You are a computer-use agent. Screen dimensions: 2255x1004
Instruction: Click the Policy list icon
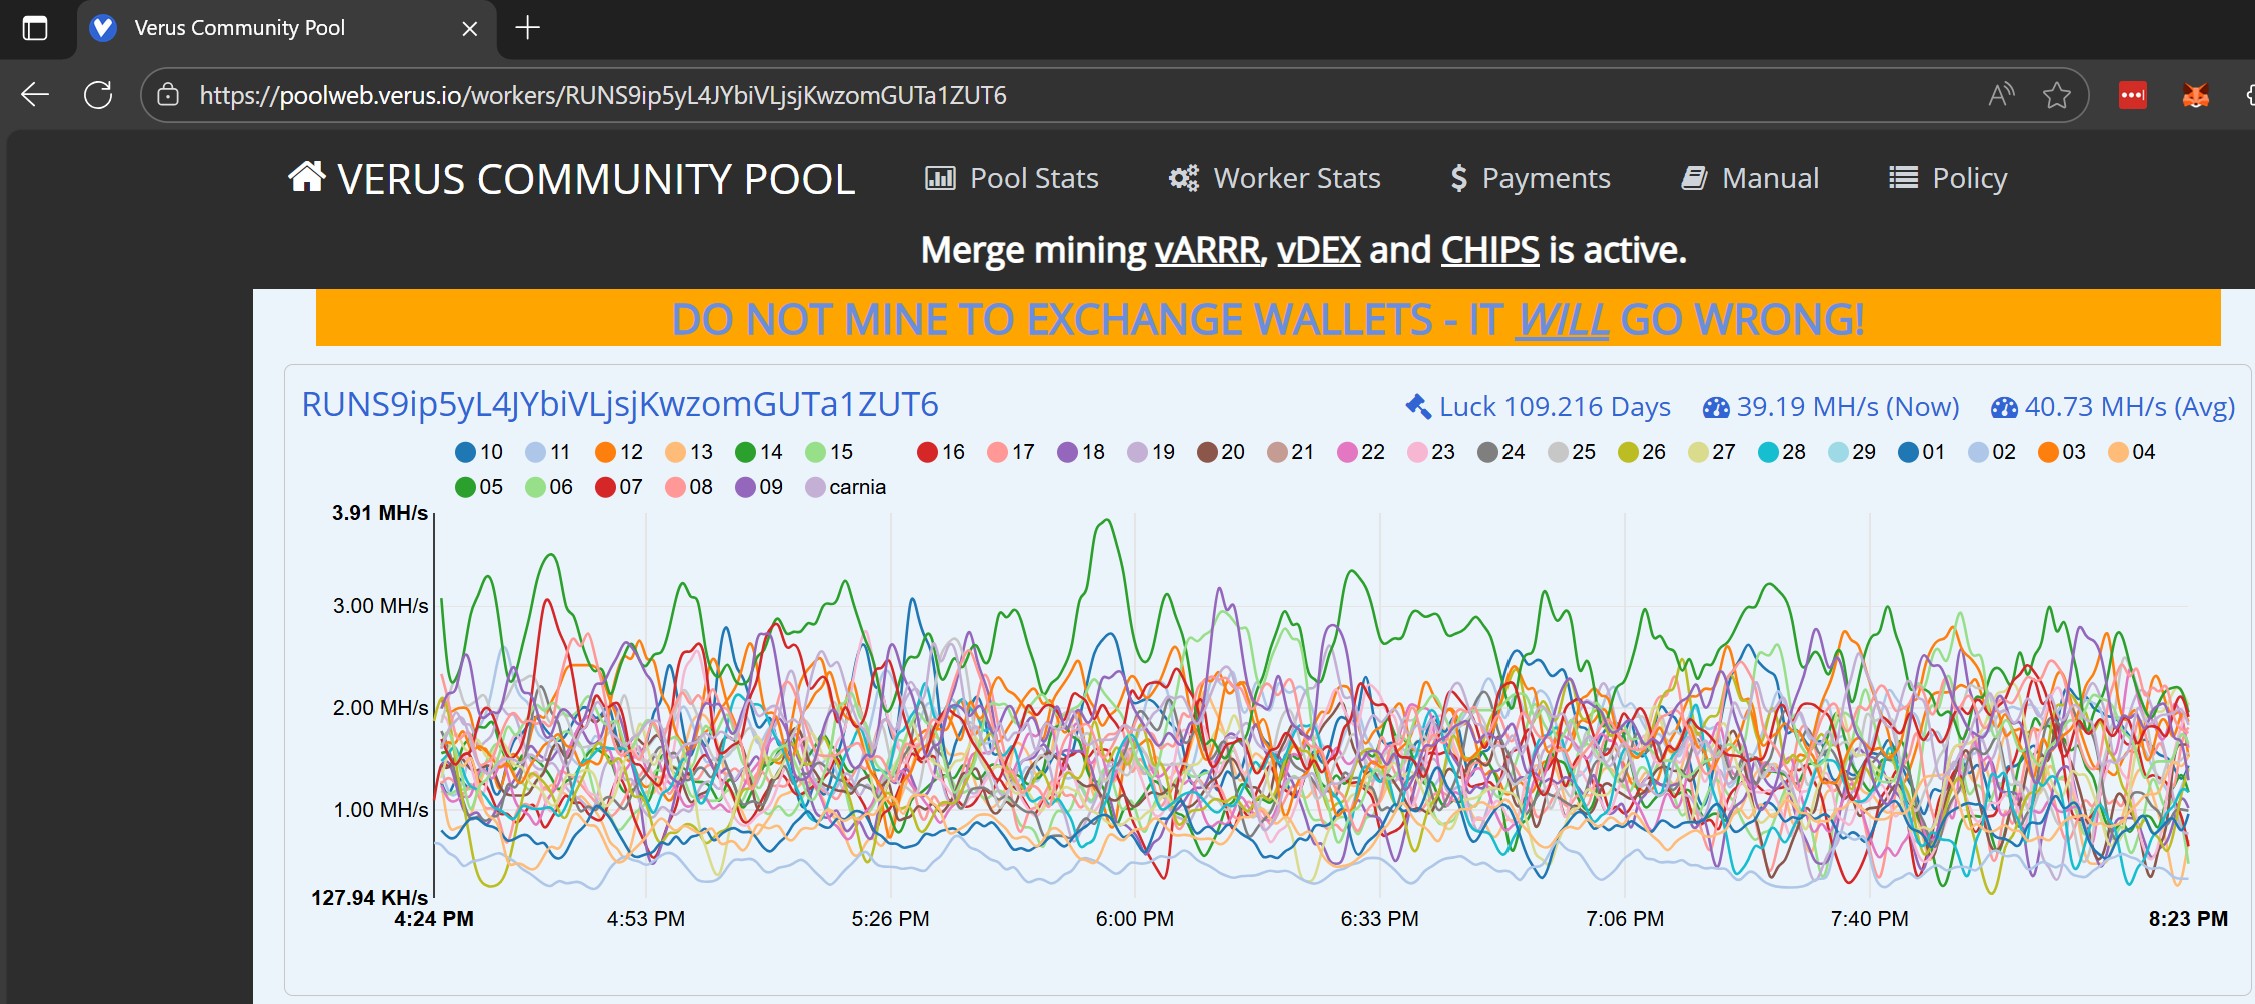1903,178
